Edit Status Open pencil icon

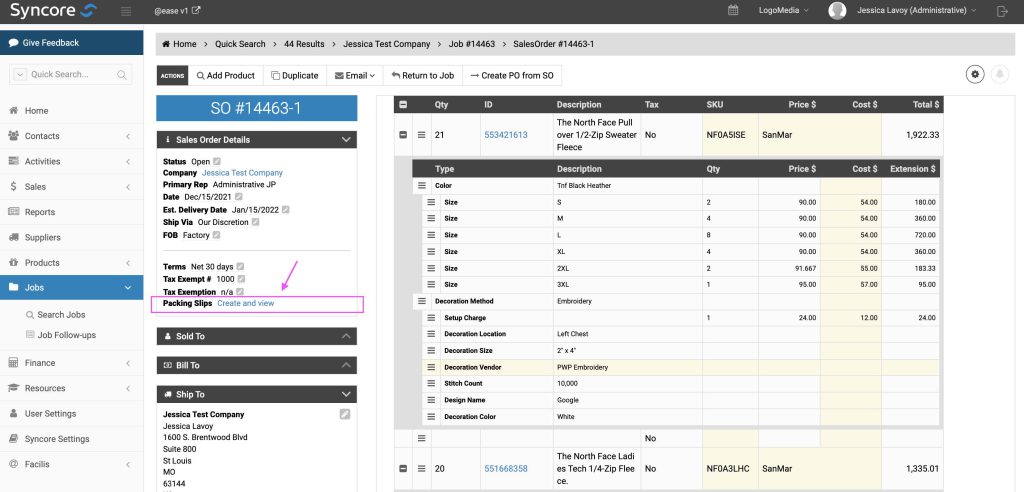(x=217, y=161)
